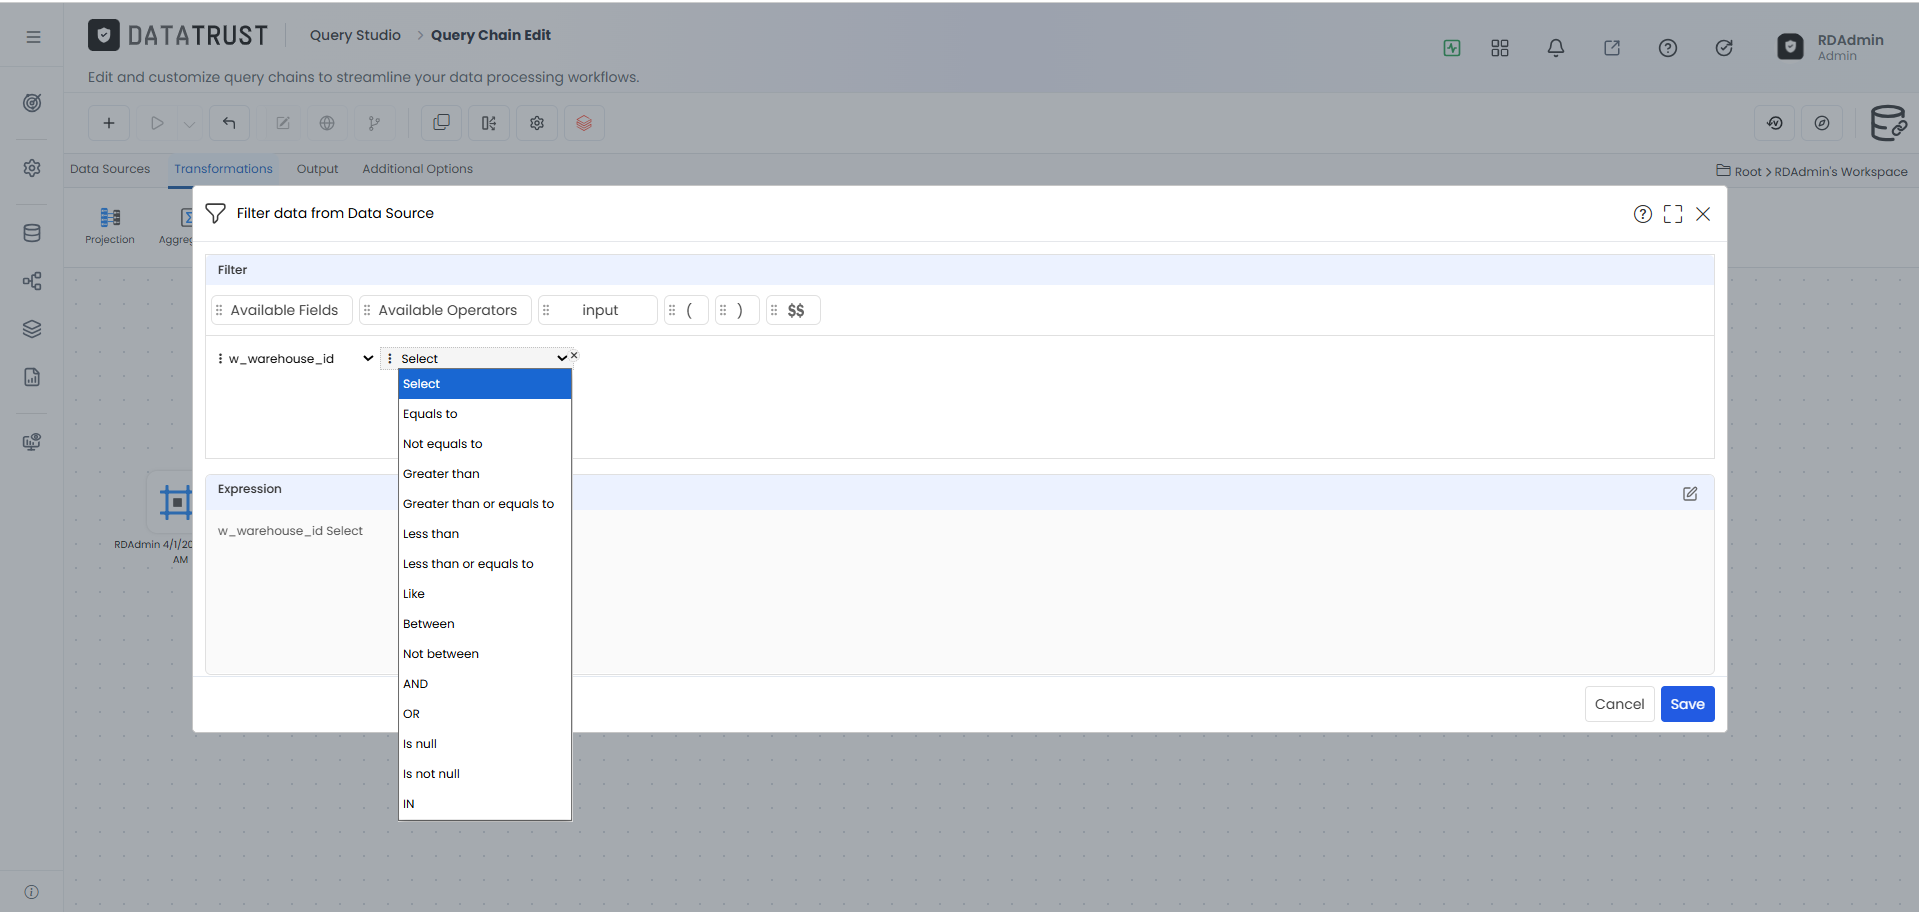Screen dimensions: 1919x912
Task: Click the external link icon in header
Action: click(1612, 48)
